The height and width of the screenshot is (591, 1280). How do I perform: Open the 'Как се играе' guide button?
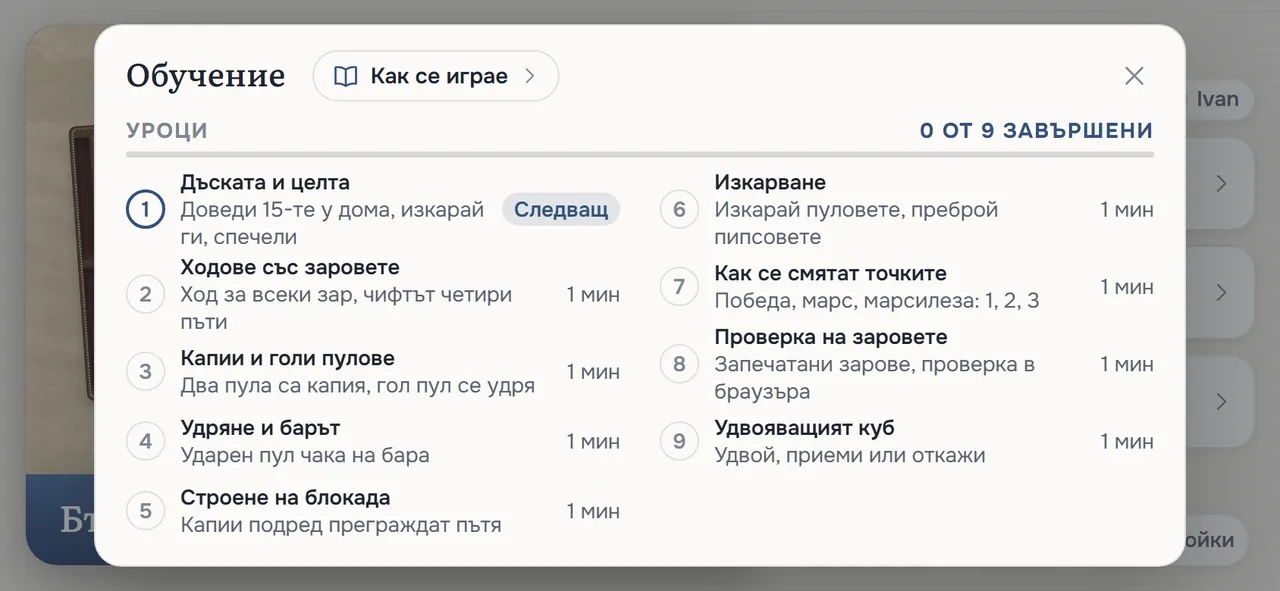click(435, 76)
